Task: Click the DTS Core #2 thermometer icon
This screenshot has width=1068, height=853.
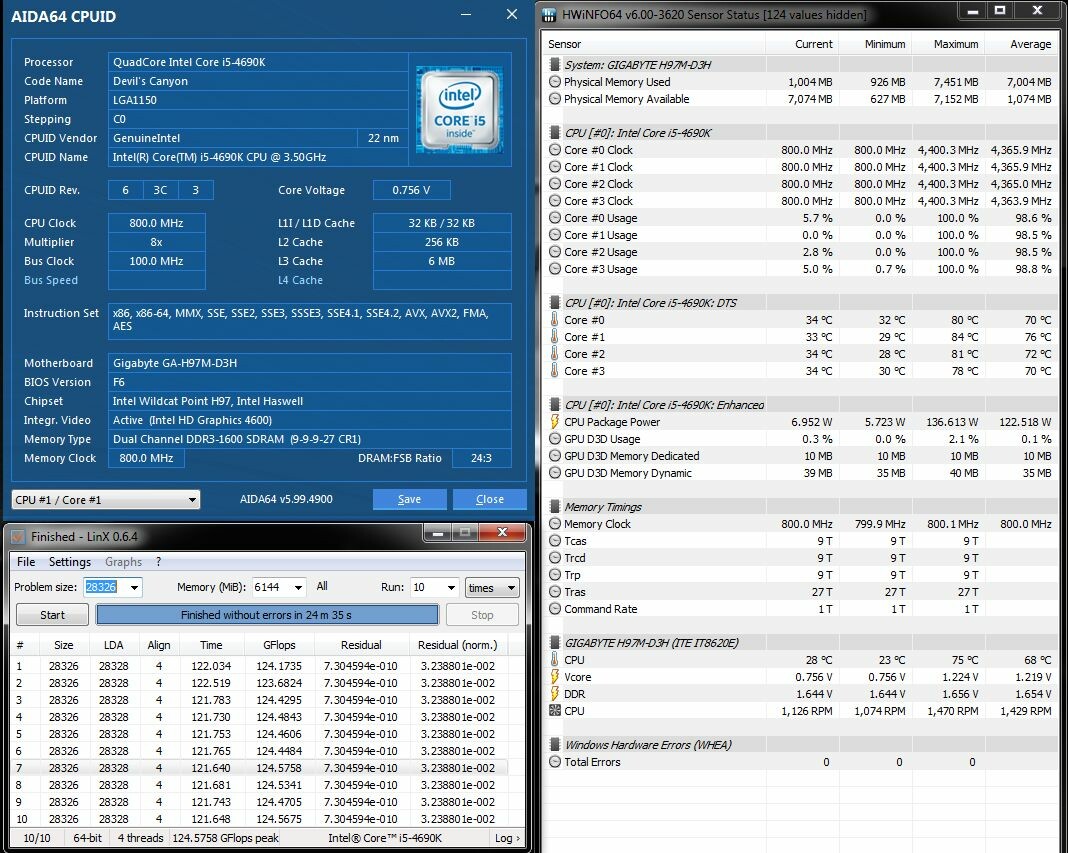Action: click(554, 354)
